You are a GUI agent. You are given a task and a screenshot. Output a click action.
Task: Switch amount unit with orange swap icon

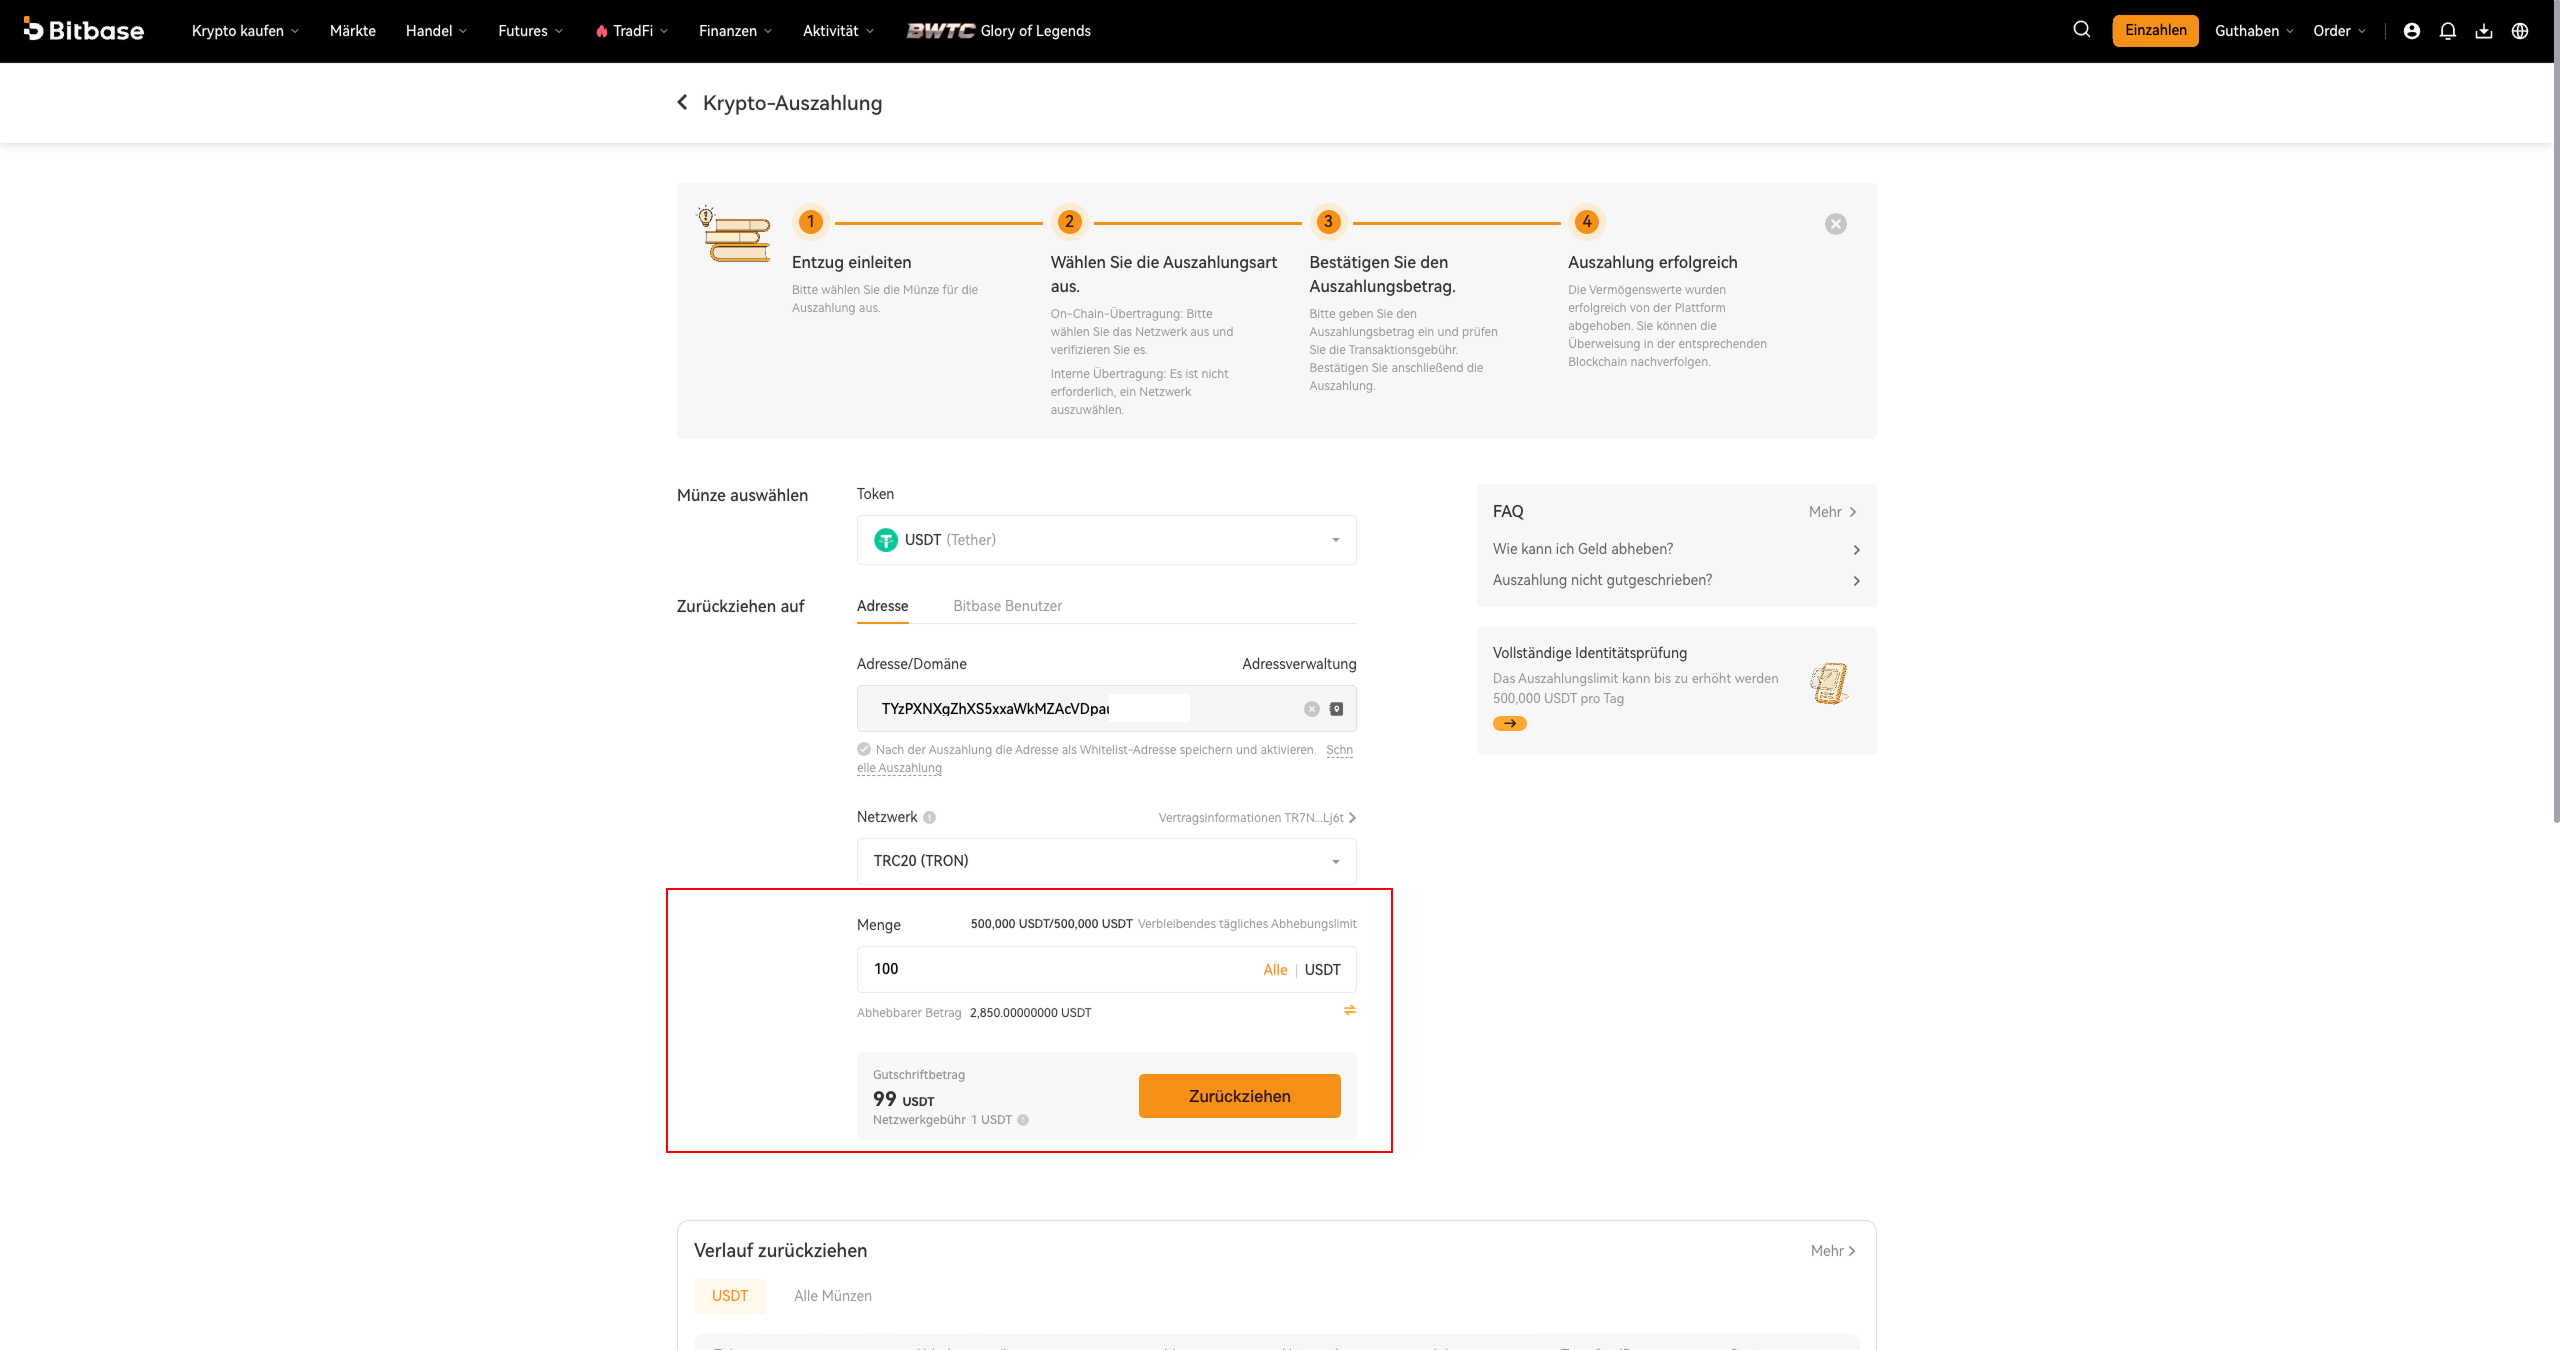pyautogui.click(x=1350, y=1010)
